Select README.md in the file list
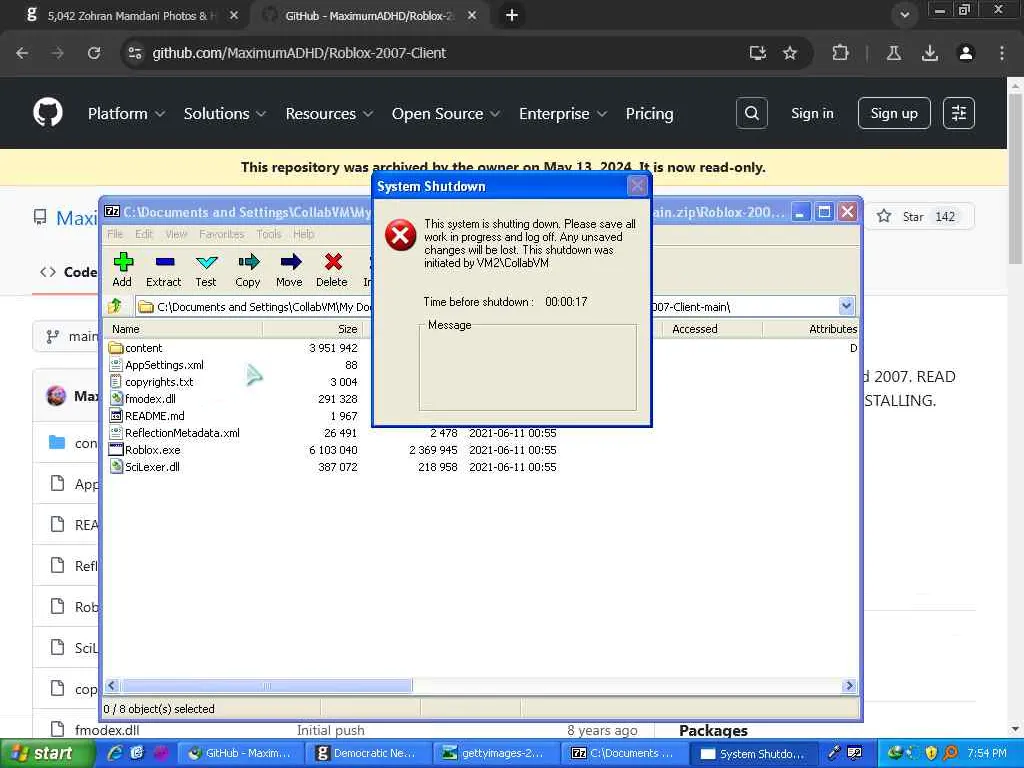Viewport: 1024px width, 768px height. pyautogui.click(x=154, y=416)
